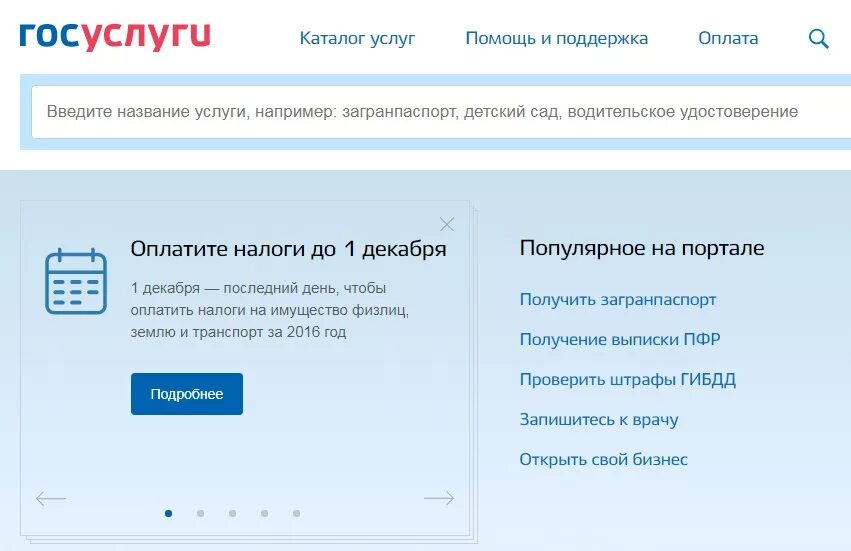The width and height of the screenshot is (851, 551).
Task: Open Запишитесь к врачу link
Action: click(599, 420)
